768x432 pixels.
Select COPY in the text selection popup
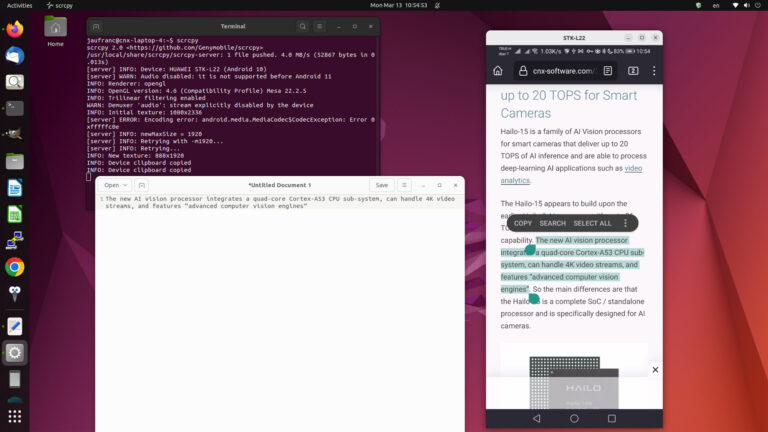point(523,223)
